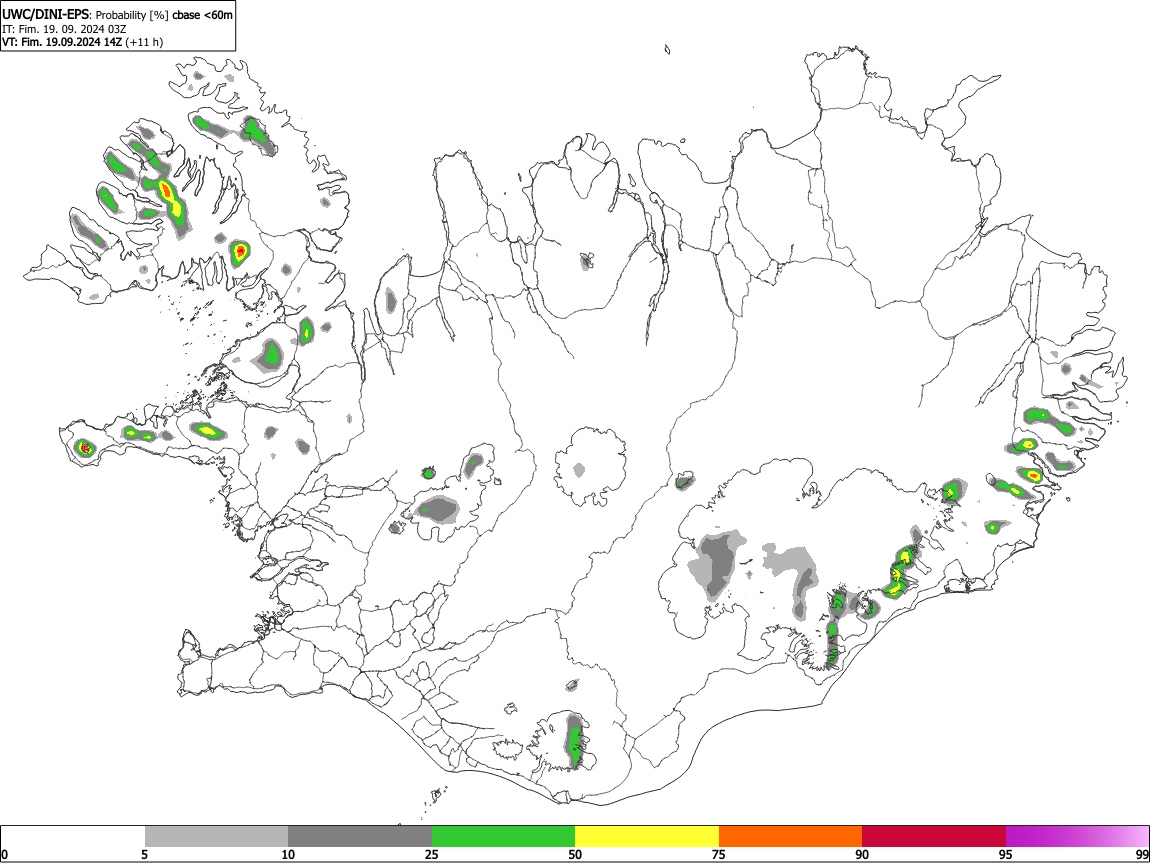The height and width of the screenshot is (863, 1150).
Task: Click the legend value '5'
Action: [145, 854]
